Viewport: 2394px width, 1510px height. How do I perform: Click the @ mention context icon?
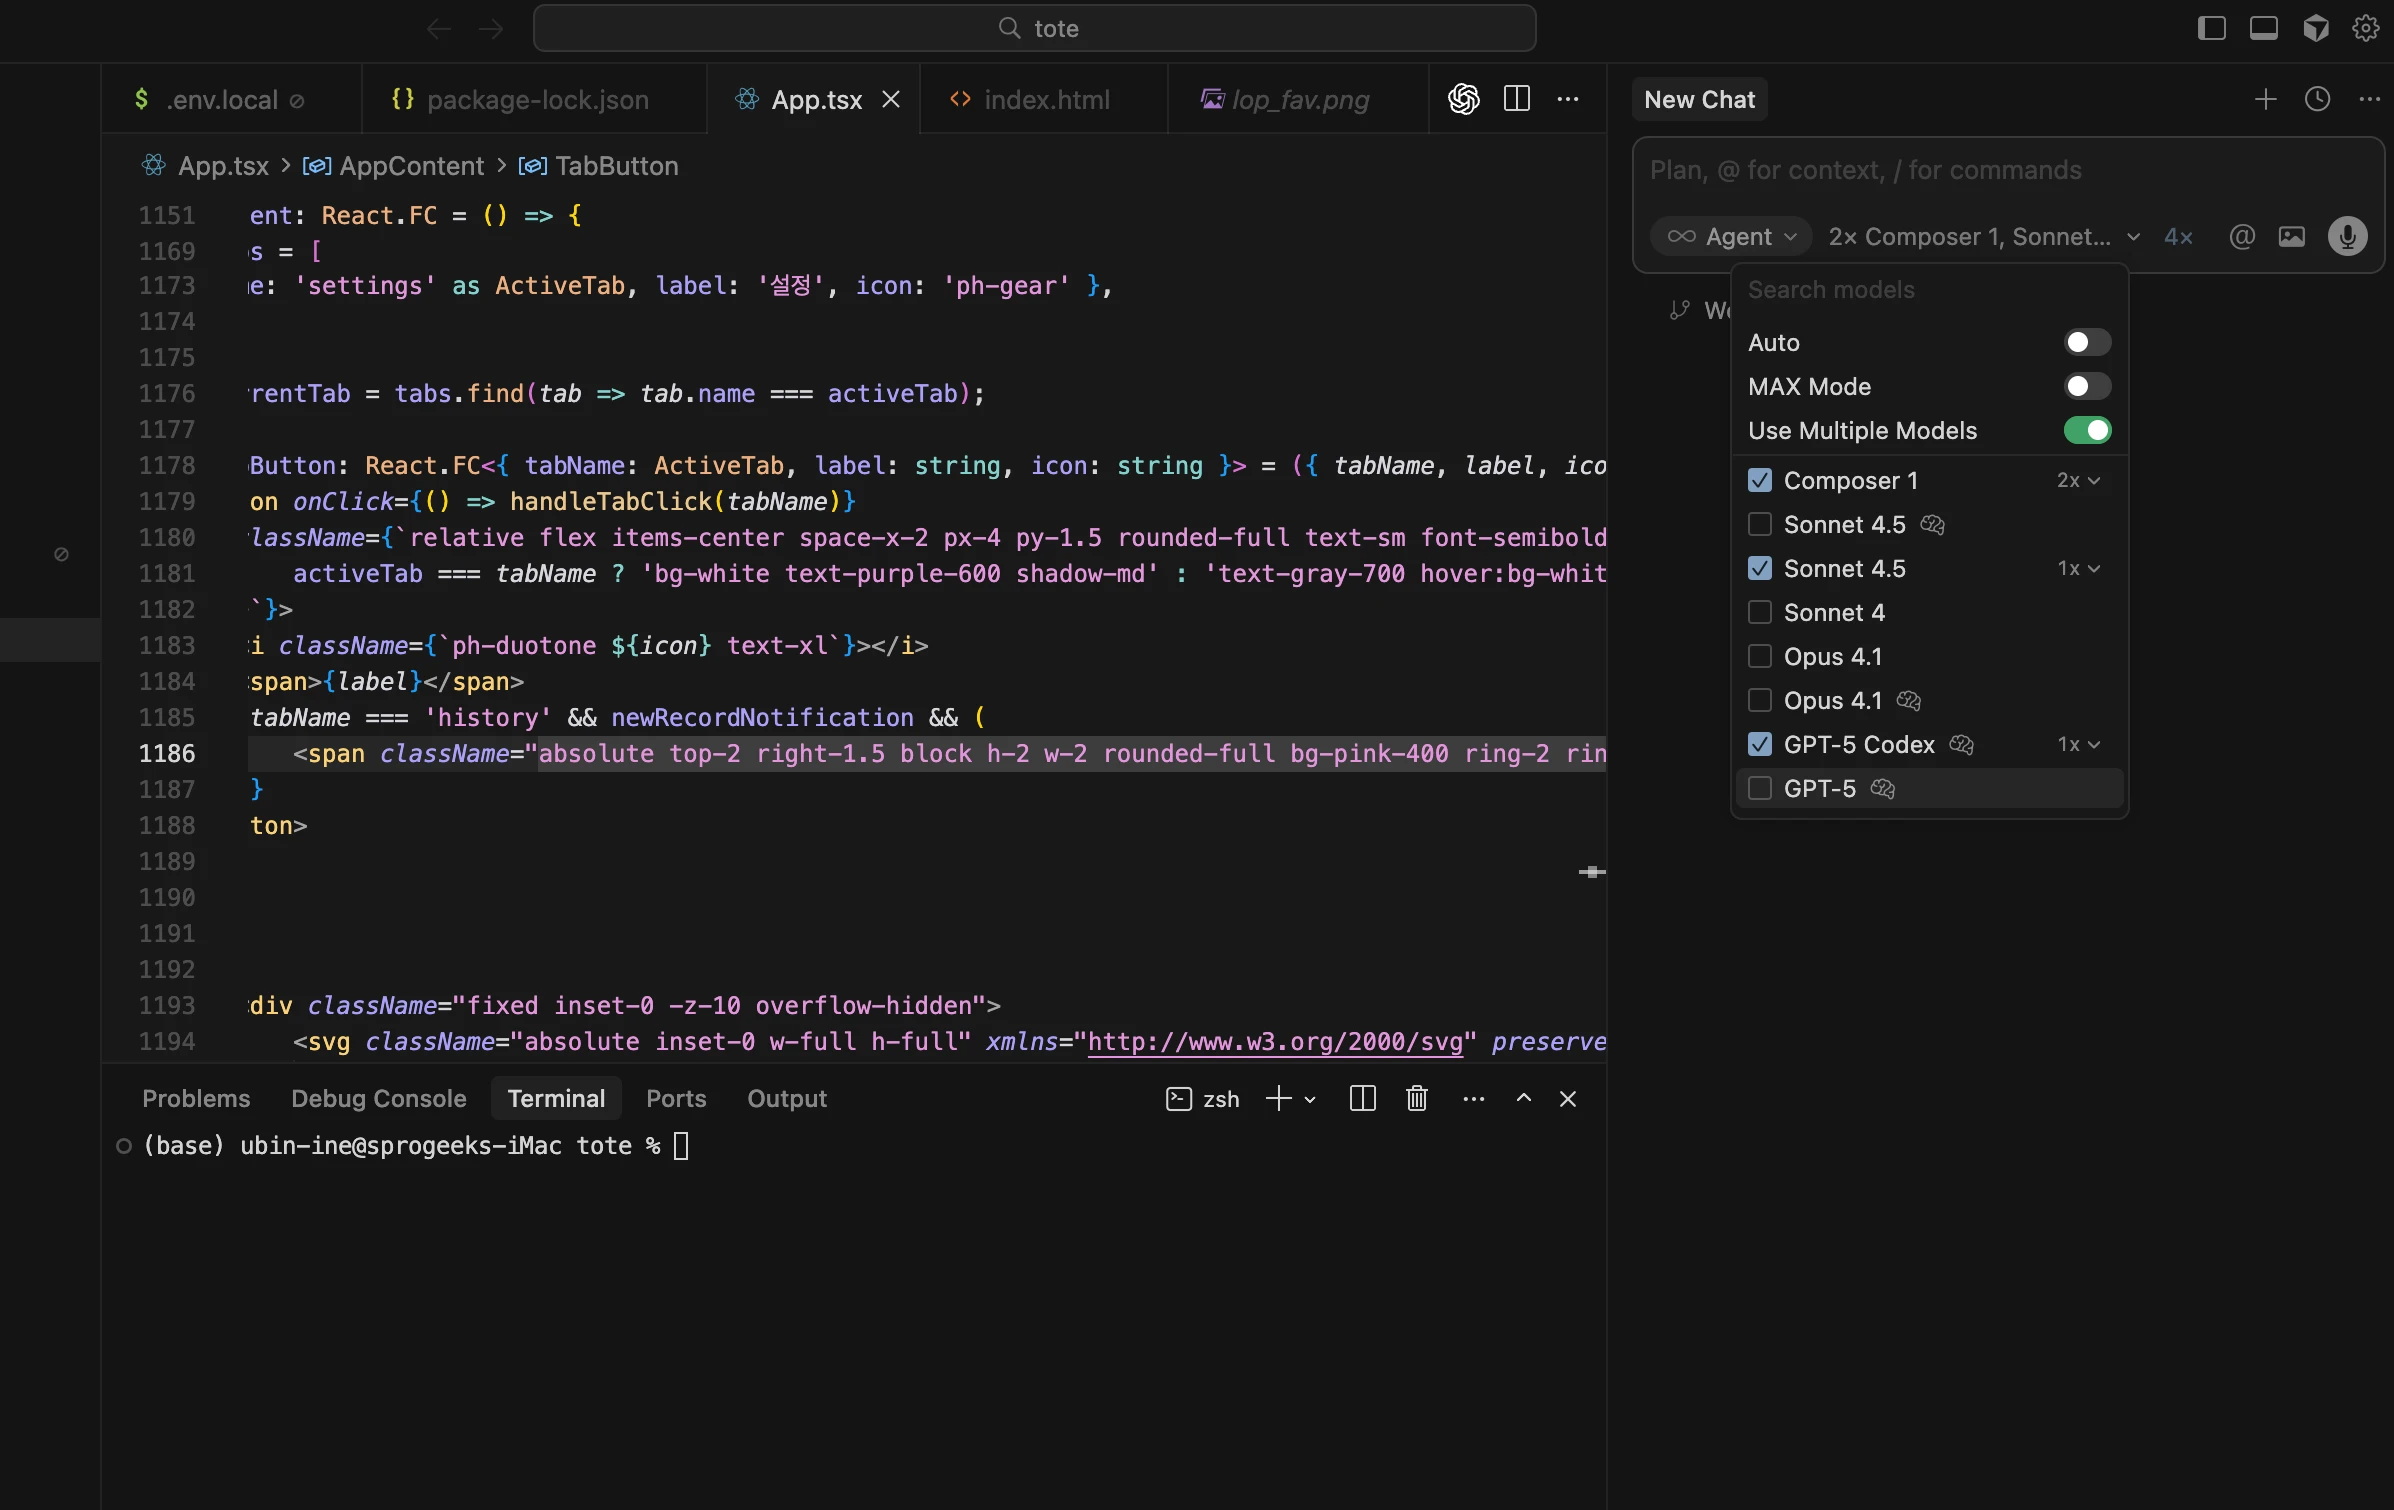[2241, 237]
